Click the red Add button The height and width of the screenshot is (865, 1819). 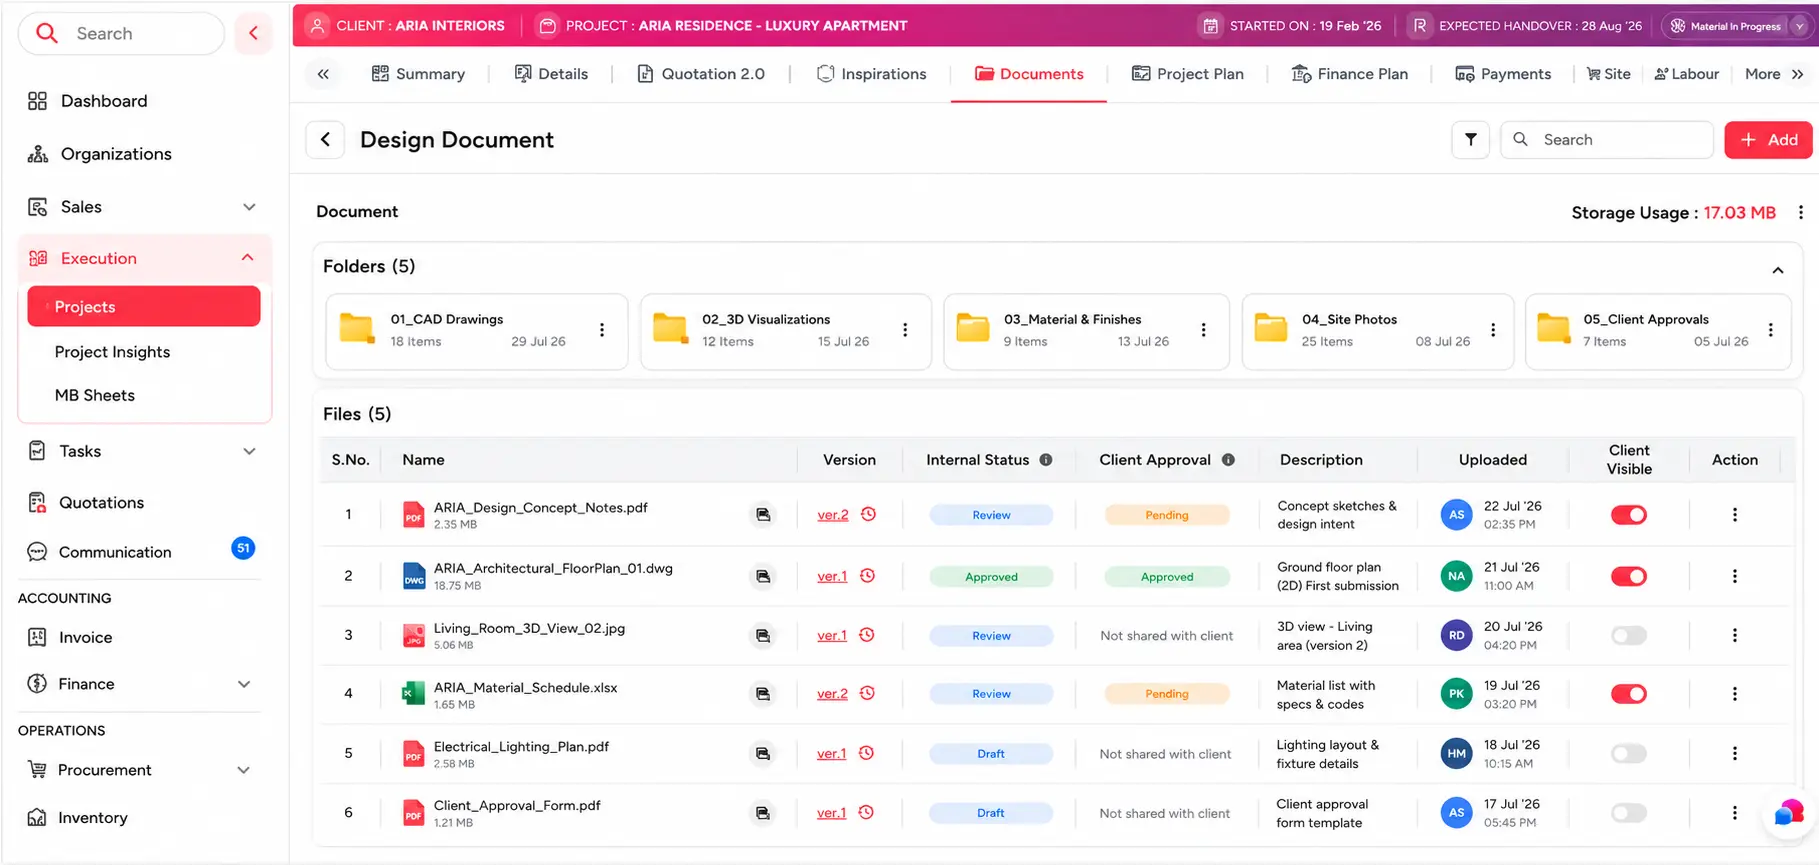coord(1767,140)
